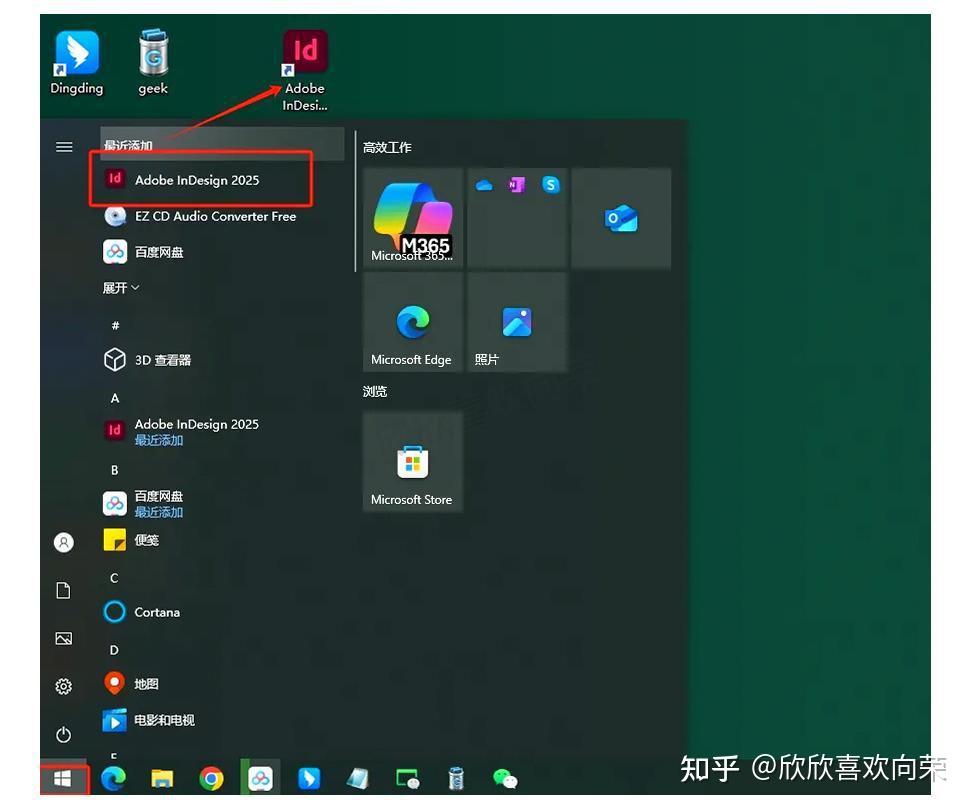Select Cortana in the app list

tap(158, 611)
